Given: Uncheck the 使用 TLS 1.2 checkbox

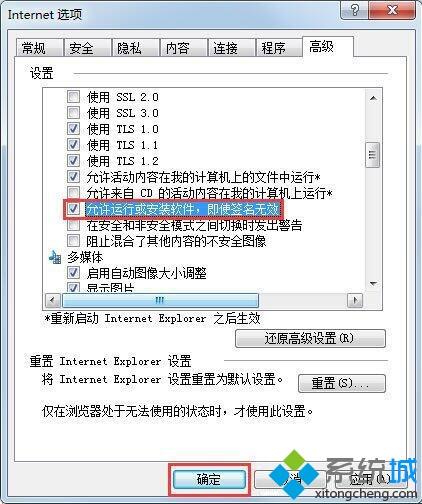Looking at the screenshot, I should coord(73,161).
